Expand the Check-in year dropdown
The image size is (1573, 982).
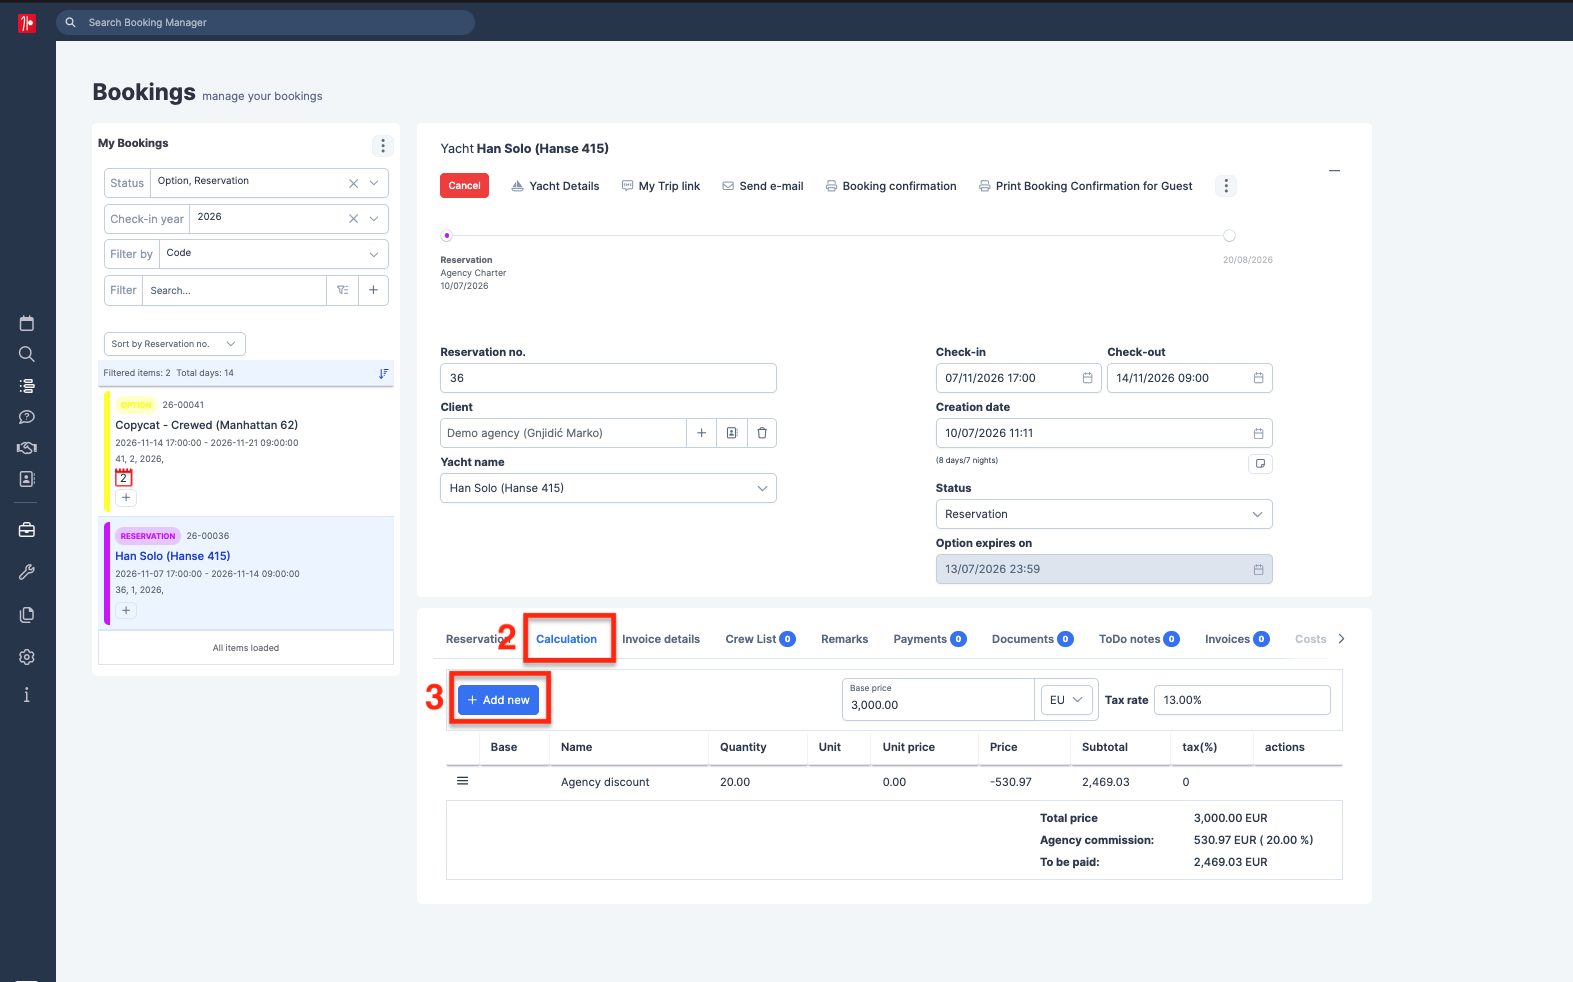click(374, 219)
